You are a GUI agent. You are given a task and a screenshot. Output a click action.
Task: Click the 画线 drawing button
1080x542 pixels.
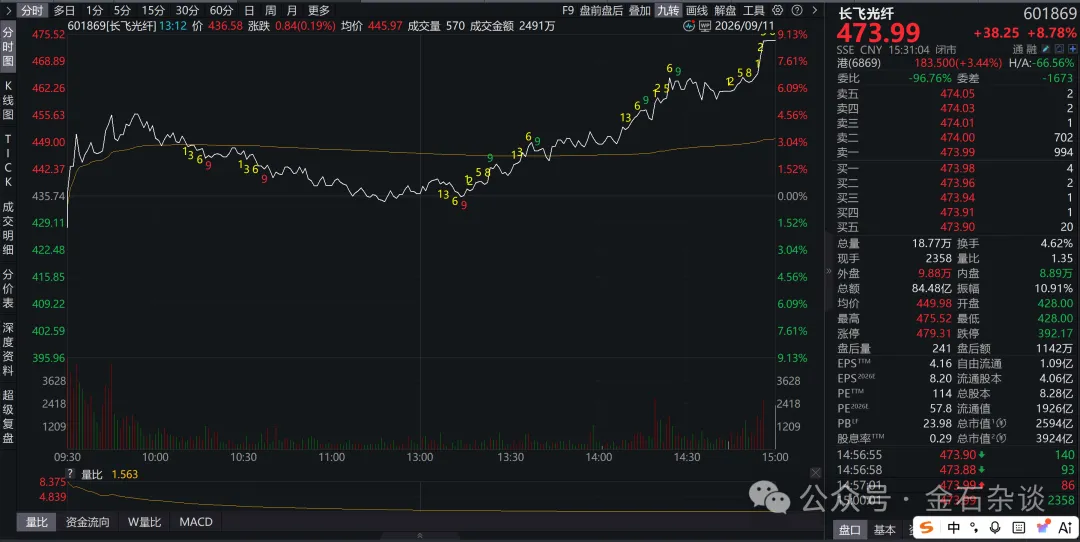696,10
